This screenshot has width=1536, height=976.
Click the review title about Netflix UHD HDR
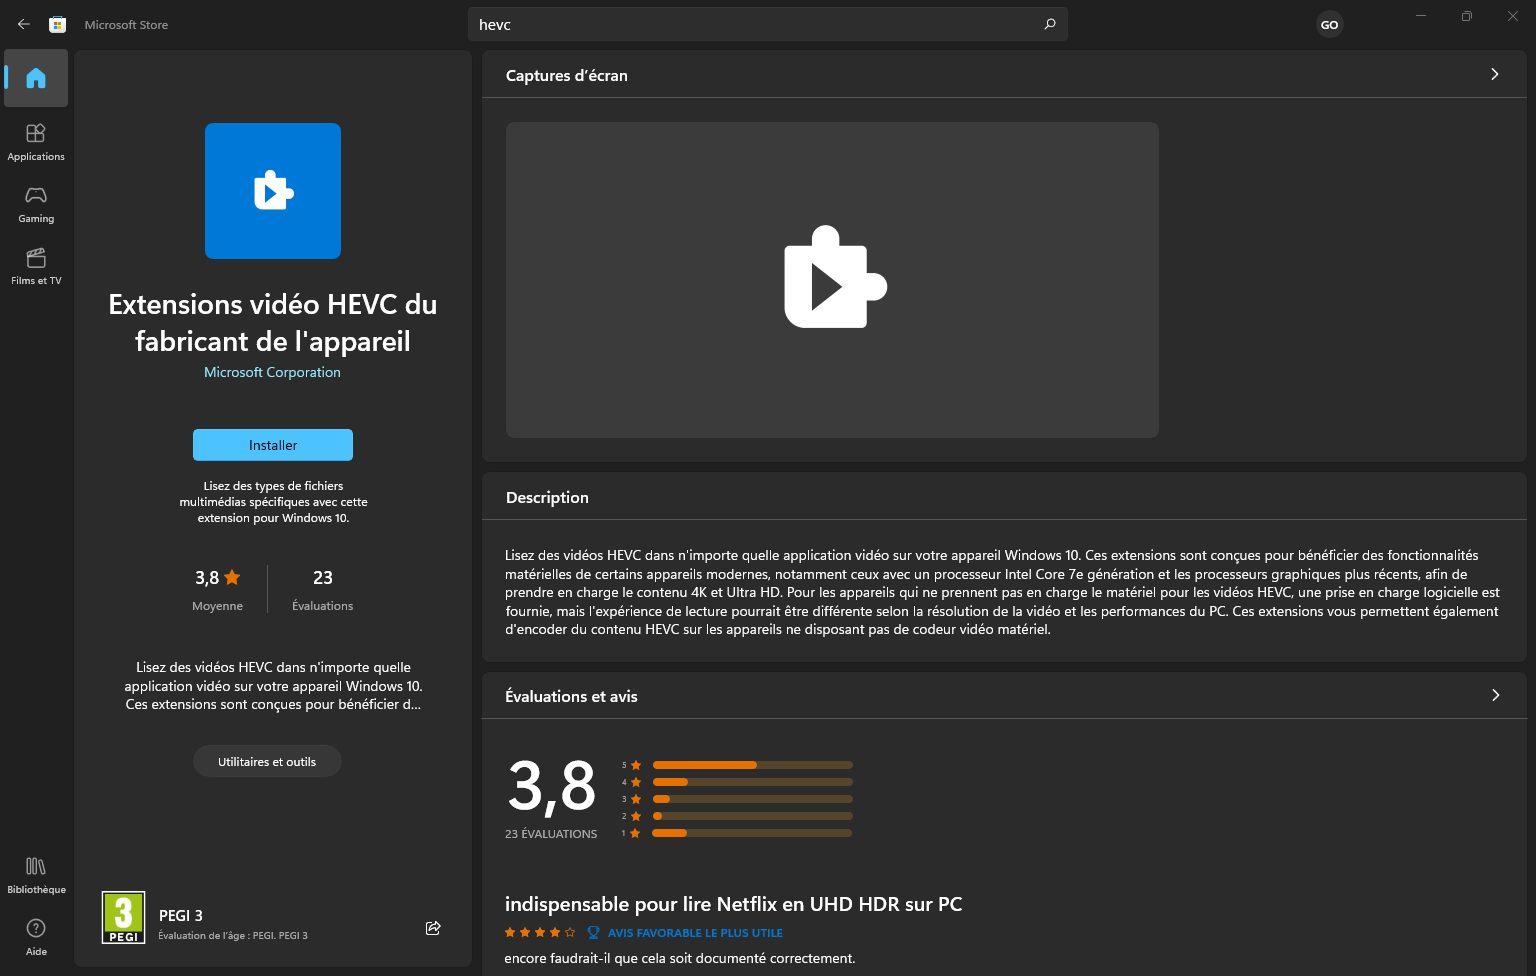[733, 904]
